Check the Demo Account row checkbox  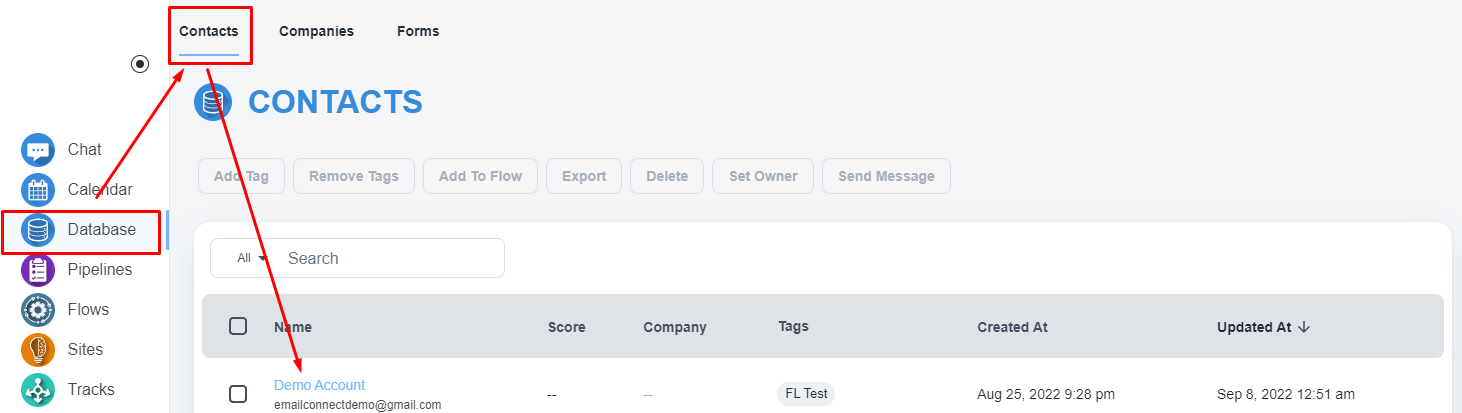click(238, 394)
